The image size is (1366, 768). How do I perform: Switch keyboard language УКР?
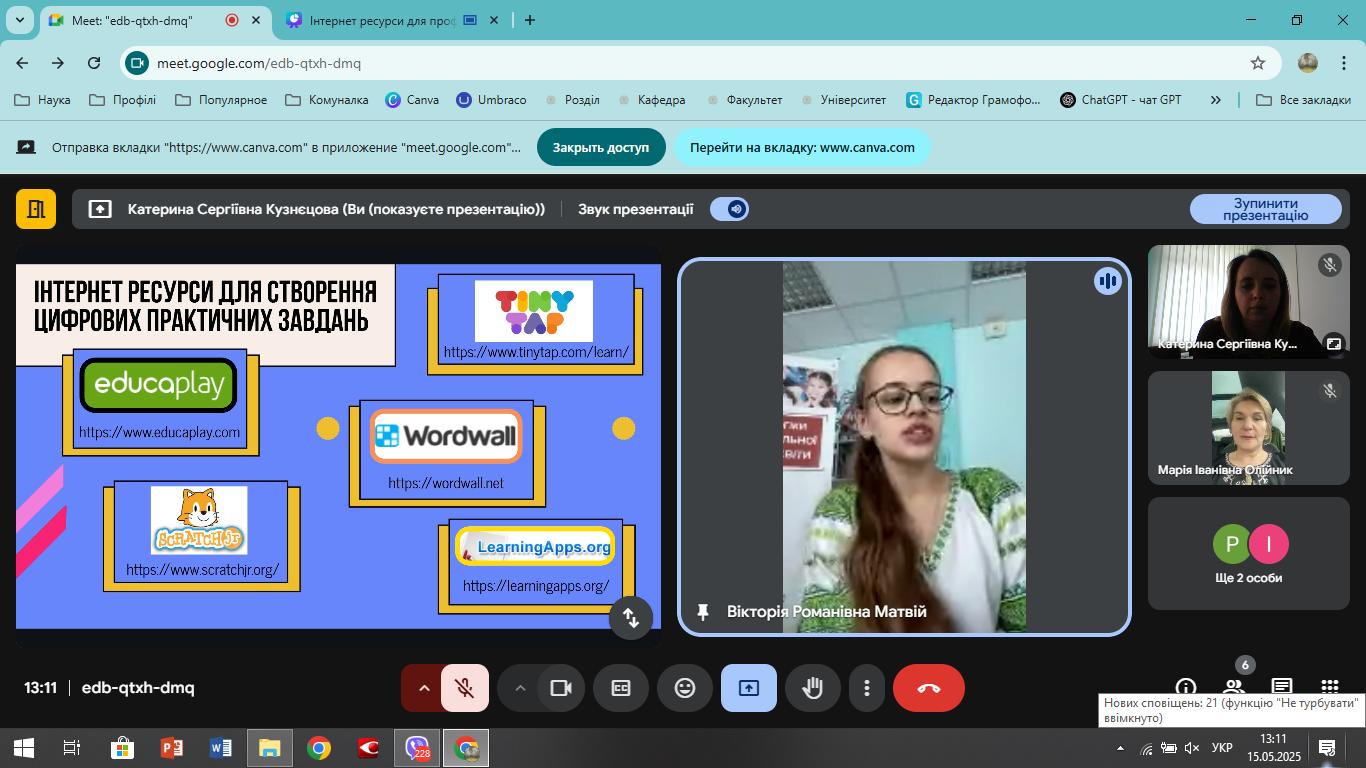pyautogui.click(x=1221, y=748)
